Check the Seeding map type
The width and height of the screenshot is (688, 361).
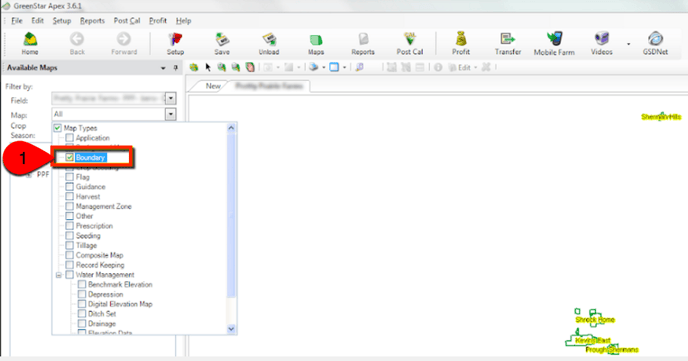(x=69, y=236)
